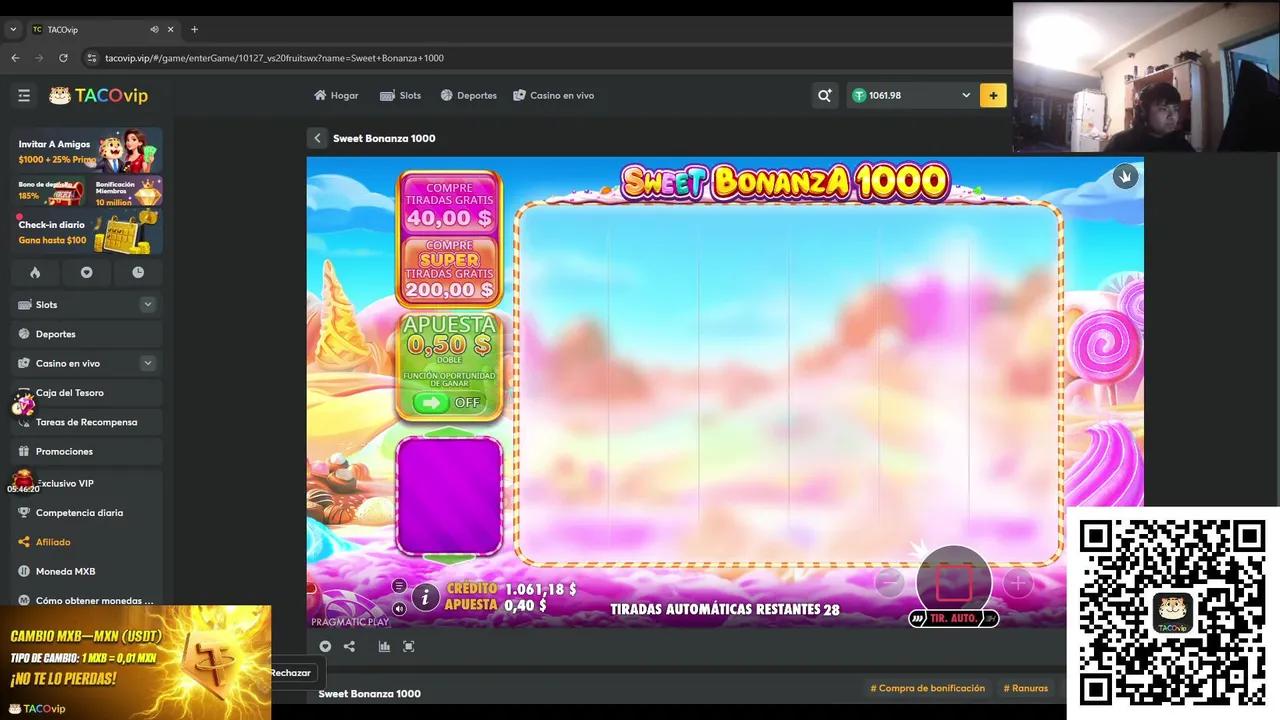Image resolution: width=1280 pixels, height=720 pixels.
Task: Open Cómo obtener monedas sidebar item
Action: [x=87, y=601]
